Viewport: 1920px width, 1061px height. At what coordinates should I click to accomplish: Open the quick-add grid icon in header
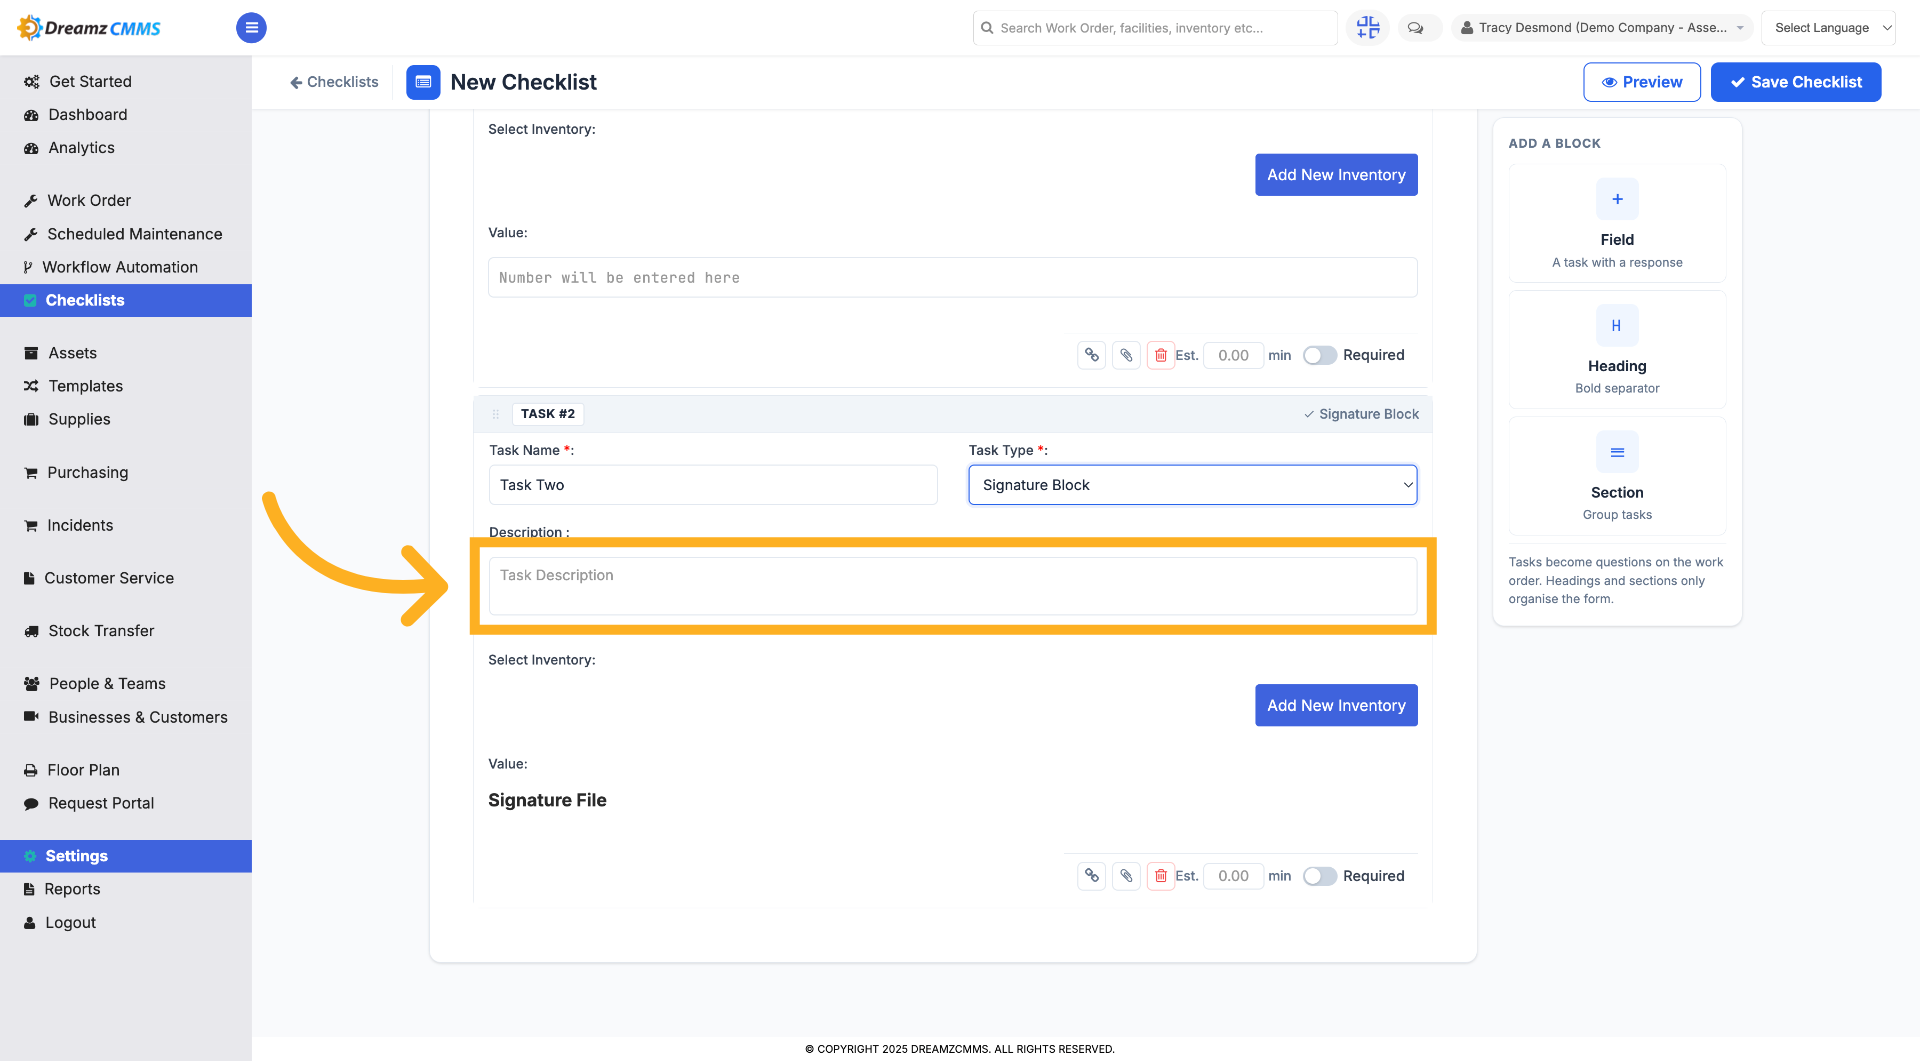tap(1368, 28)
